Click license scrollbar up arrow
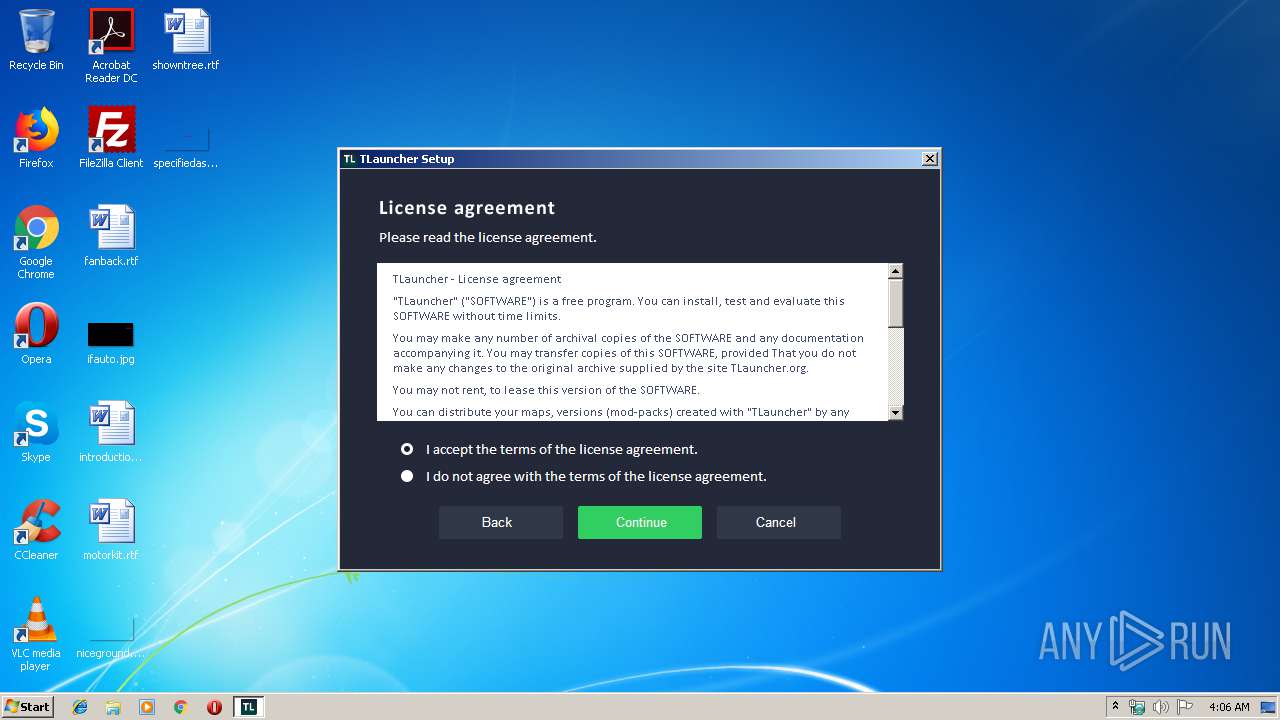Viewport: 1280px width, 720px height. tap(895, 271)
